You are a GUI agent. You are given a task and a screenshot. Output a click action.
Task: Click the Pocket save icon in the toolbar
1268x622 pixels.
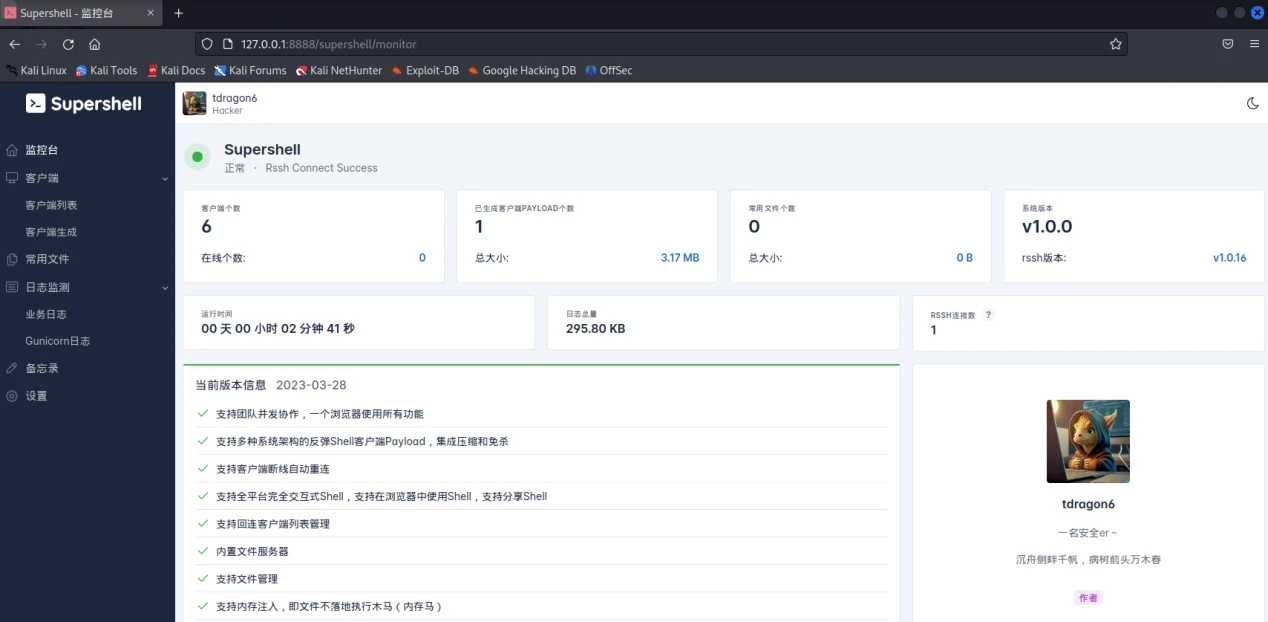(1227, 44)
